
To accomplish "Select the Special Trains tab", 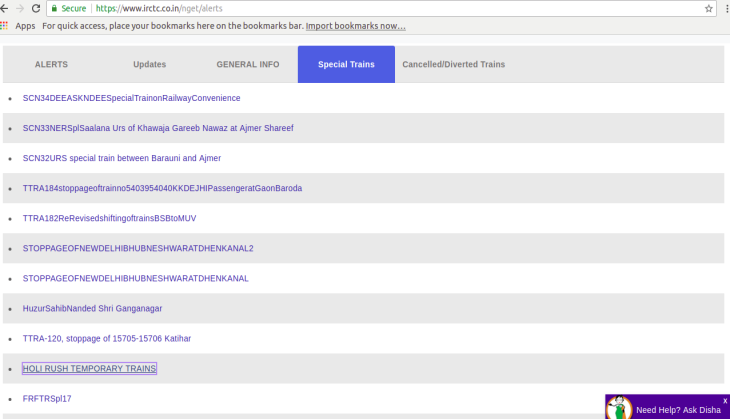I will click(x=346, y=64).
